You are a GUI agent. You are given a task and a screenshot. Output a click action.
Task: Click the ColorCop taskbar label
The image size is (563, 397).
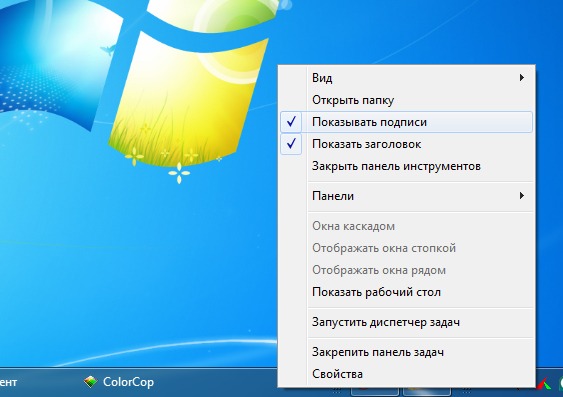(x=128, y=382)
